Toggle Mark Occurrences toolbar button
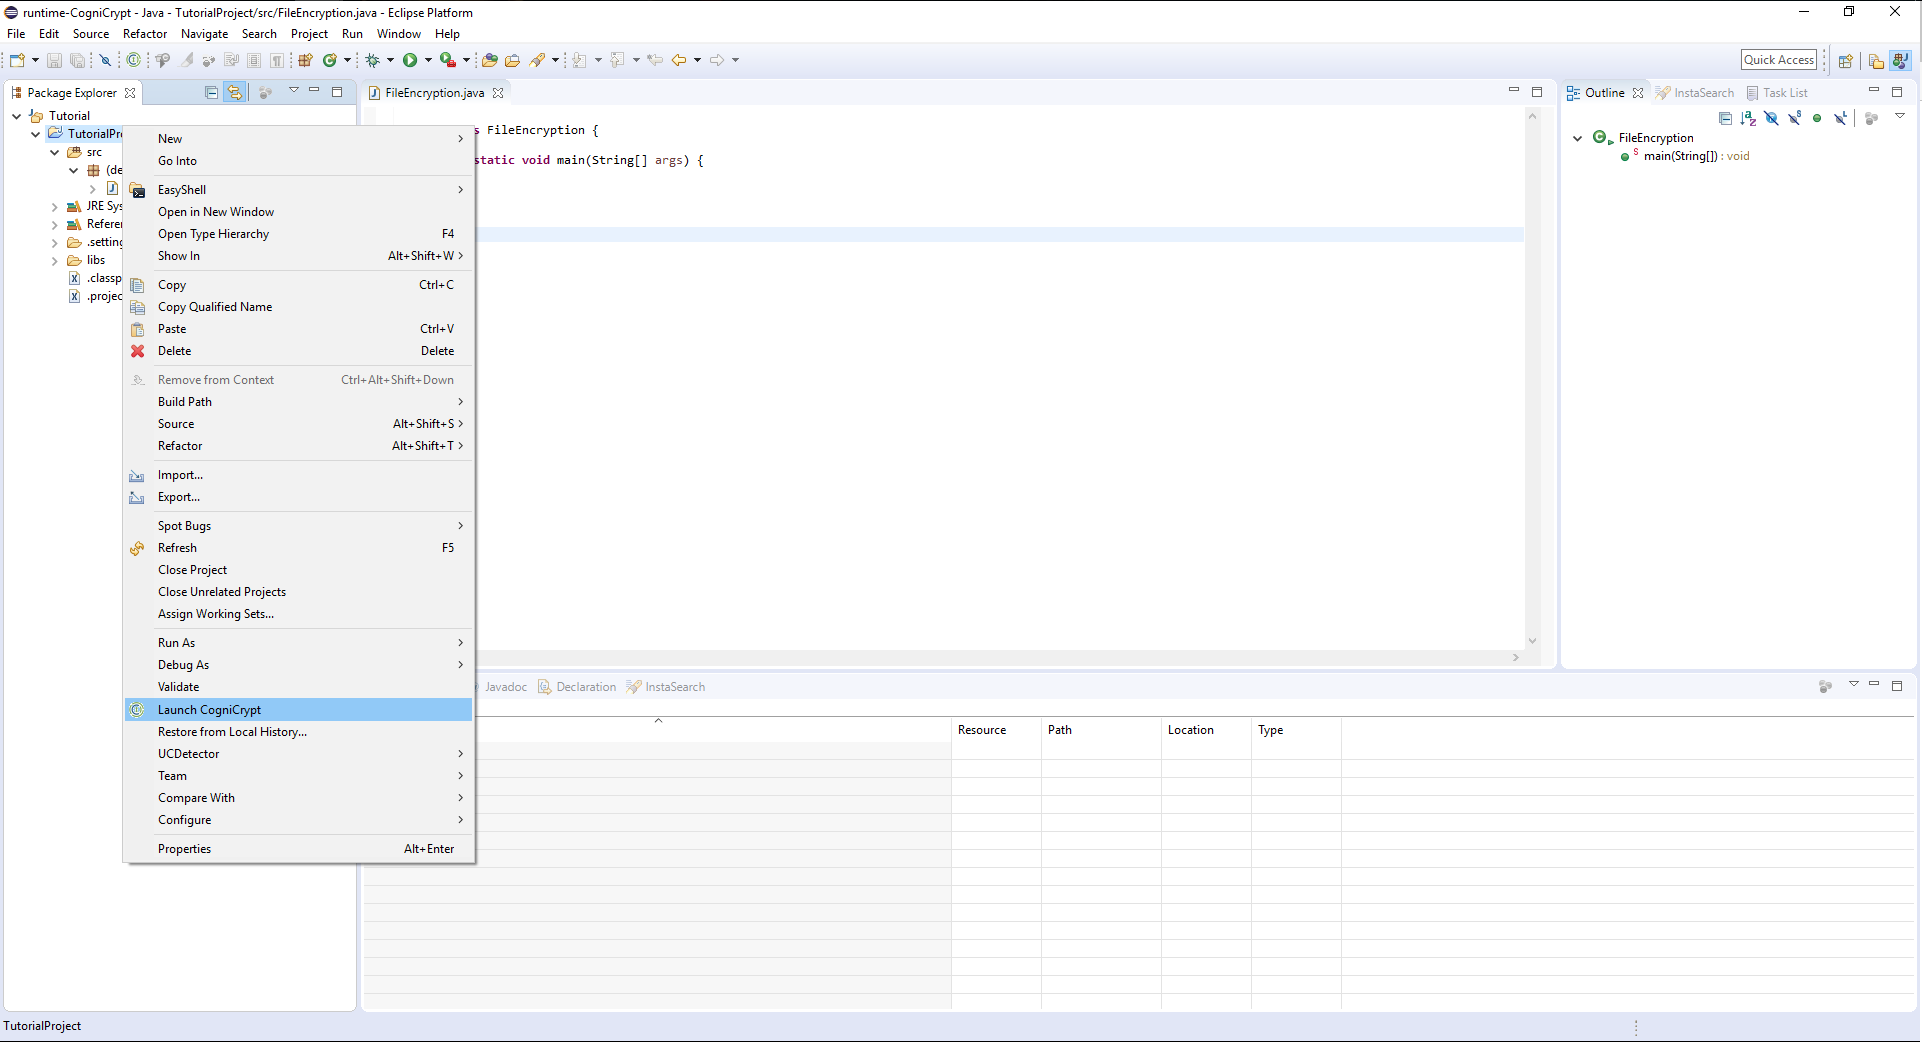This screenshot has height=1042, width=1922. (186, 60)
